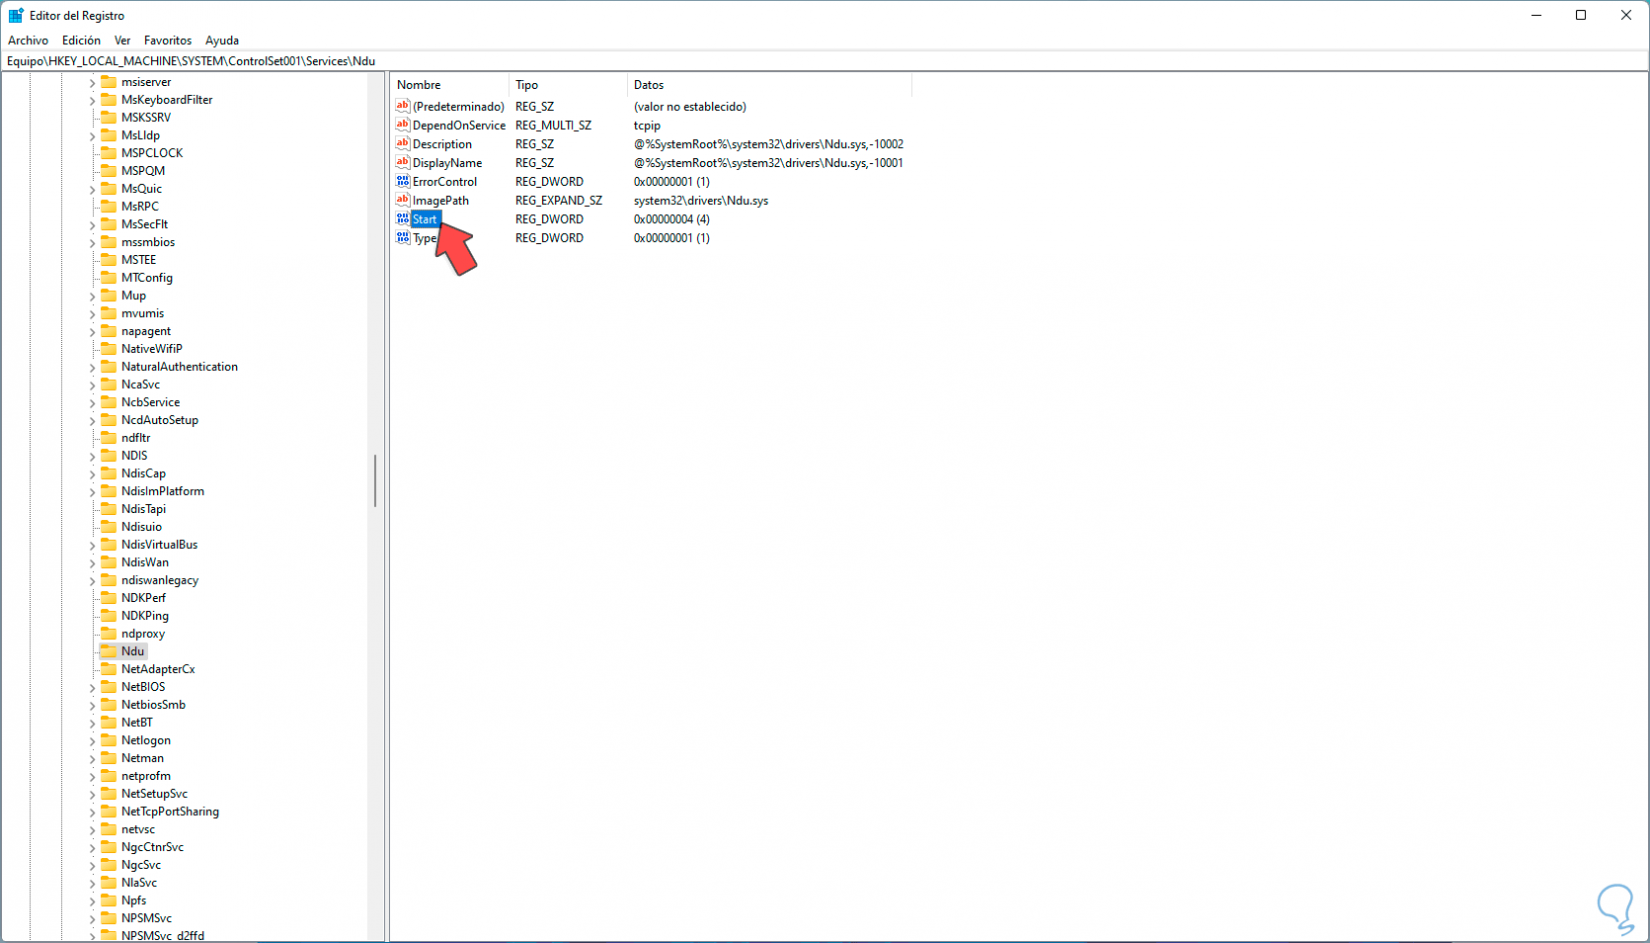Select the NaturalAuthentication key

click(x=180, y=367)
